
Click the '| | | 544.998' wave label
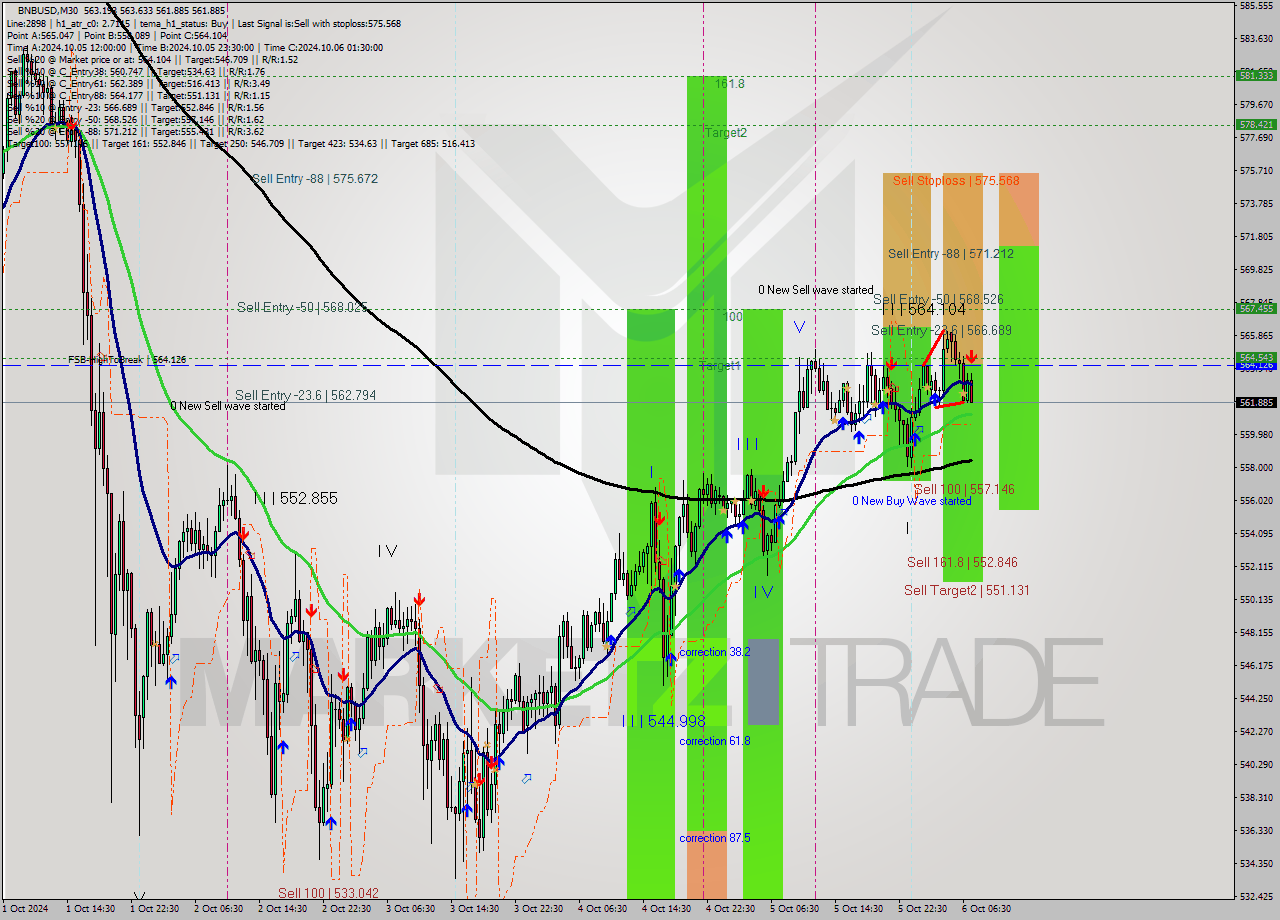pos(664,721)
